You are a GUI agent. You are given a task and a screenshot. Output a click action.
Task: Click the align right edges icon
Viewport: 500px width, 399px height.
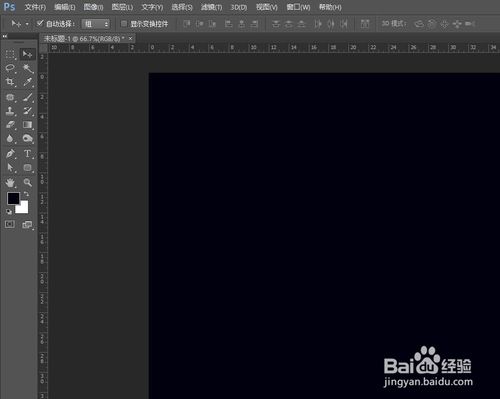pos(255,24)
